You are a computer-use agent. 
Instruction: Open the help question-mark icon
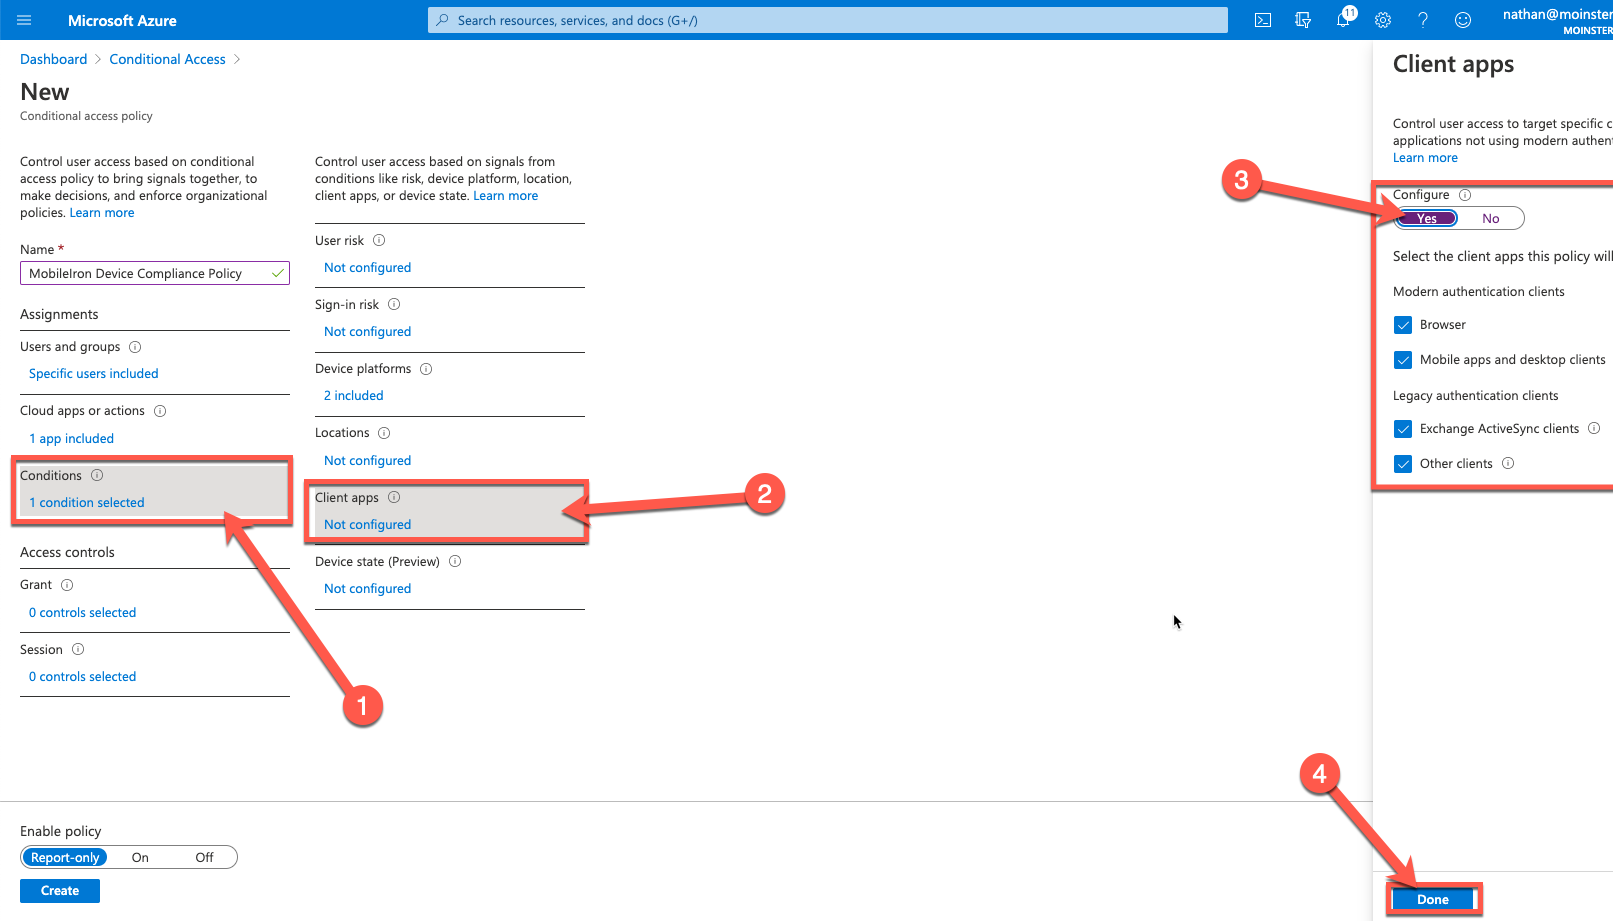tap(1423, 19)
